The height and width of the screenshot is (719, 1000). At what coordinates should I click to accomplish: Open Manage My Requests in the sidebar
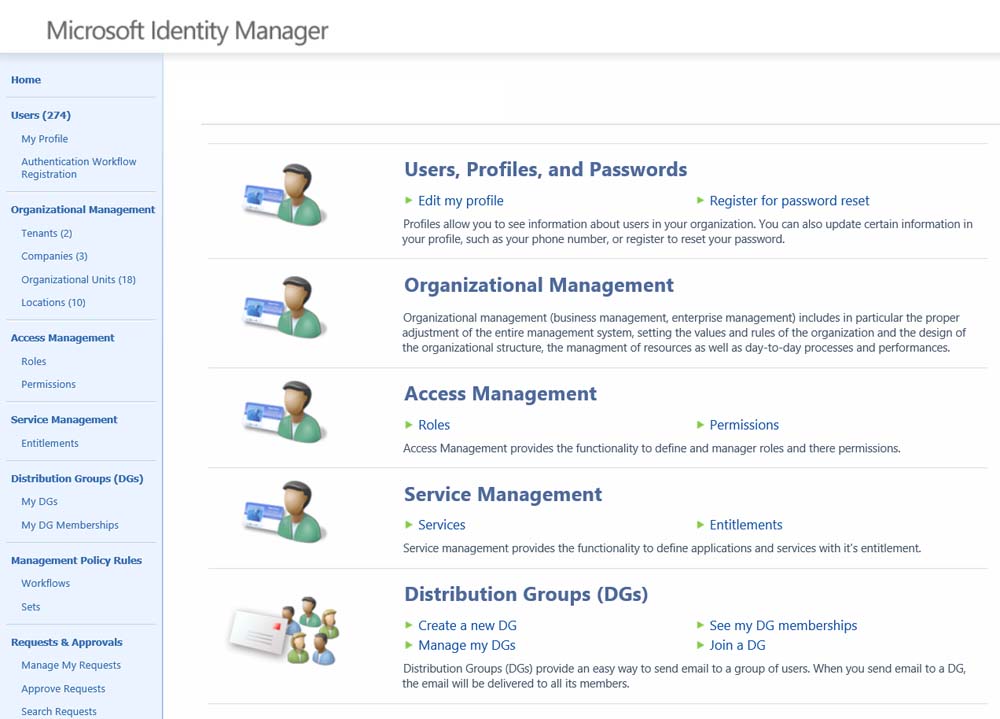coord(71,665)
